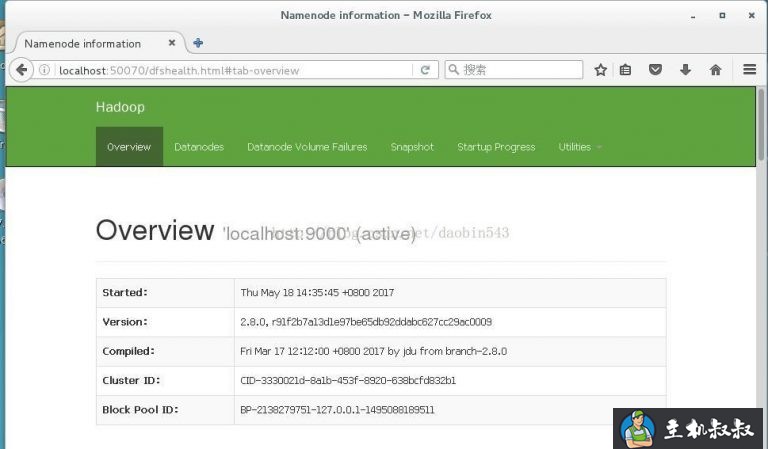Screen dimensions: 768x449
Task: Switch to the Datanodes tab
Action: [x=199, y=147]
